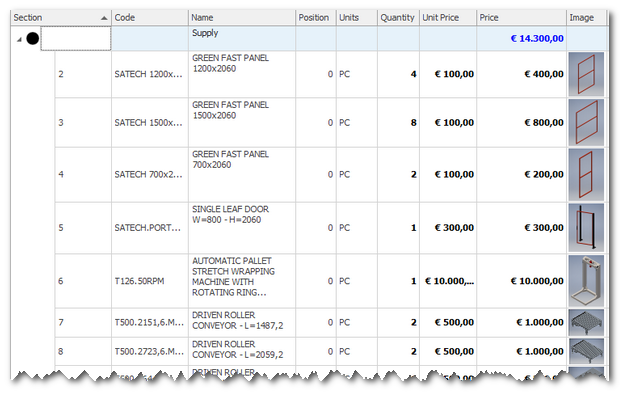Open the roller conveyor L=2059,2 thumbnail

coord(586,351)
